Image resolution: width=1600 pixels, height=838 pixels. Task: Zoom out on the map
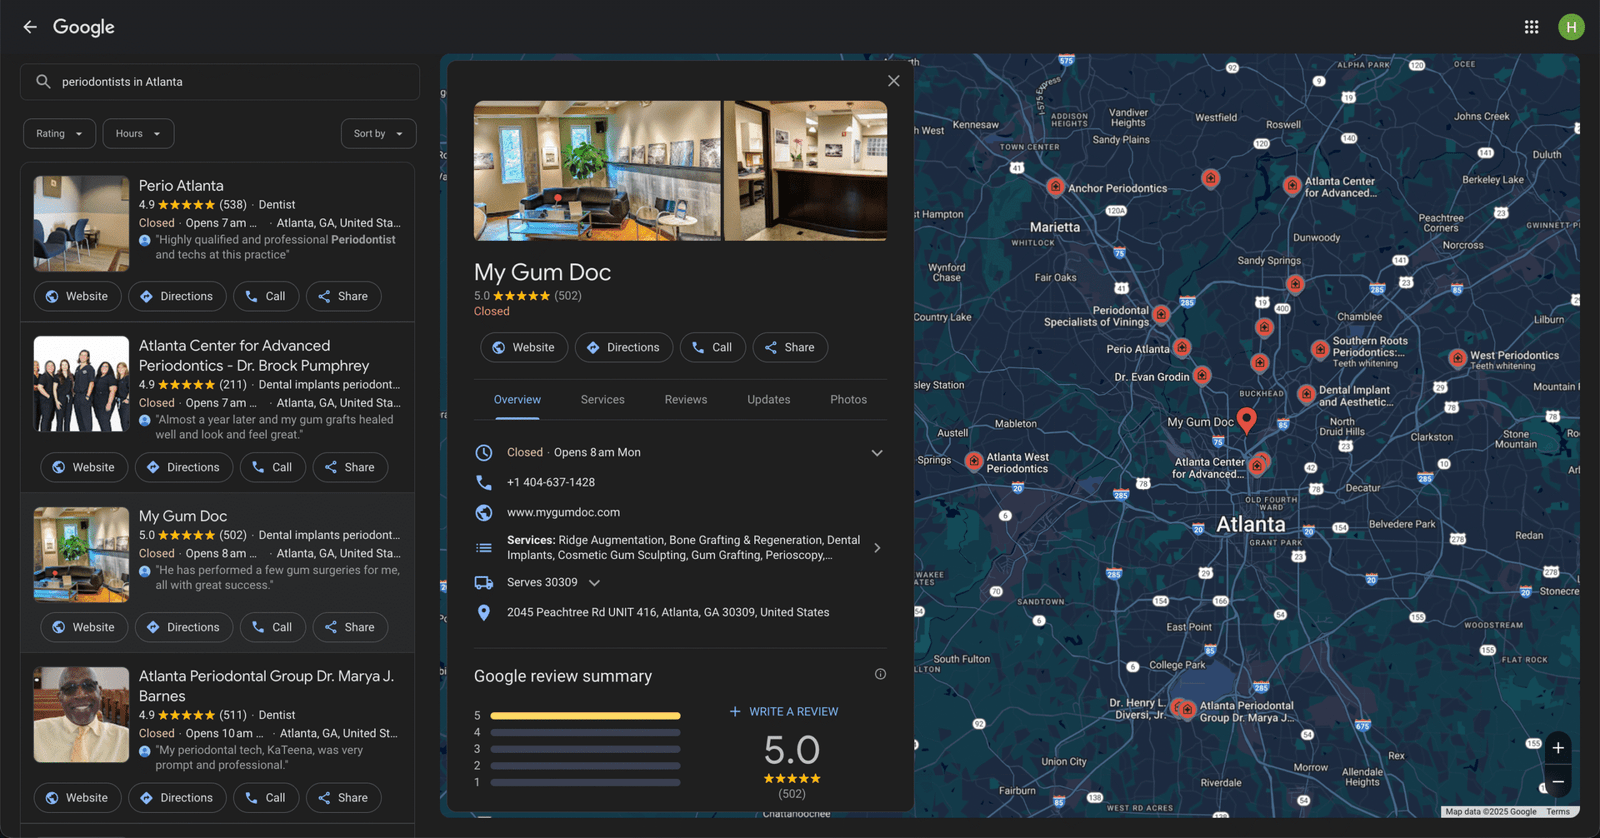[x=1558, y=782]
